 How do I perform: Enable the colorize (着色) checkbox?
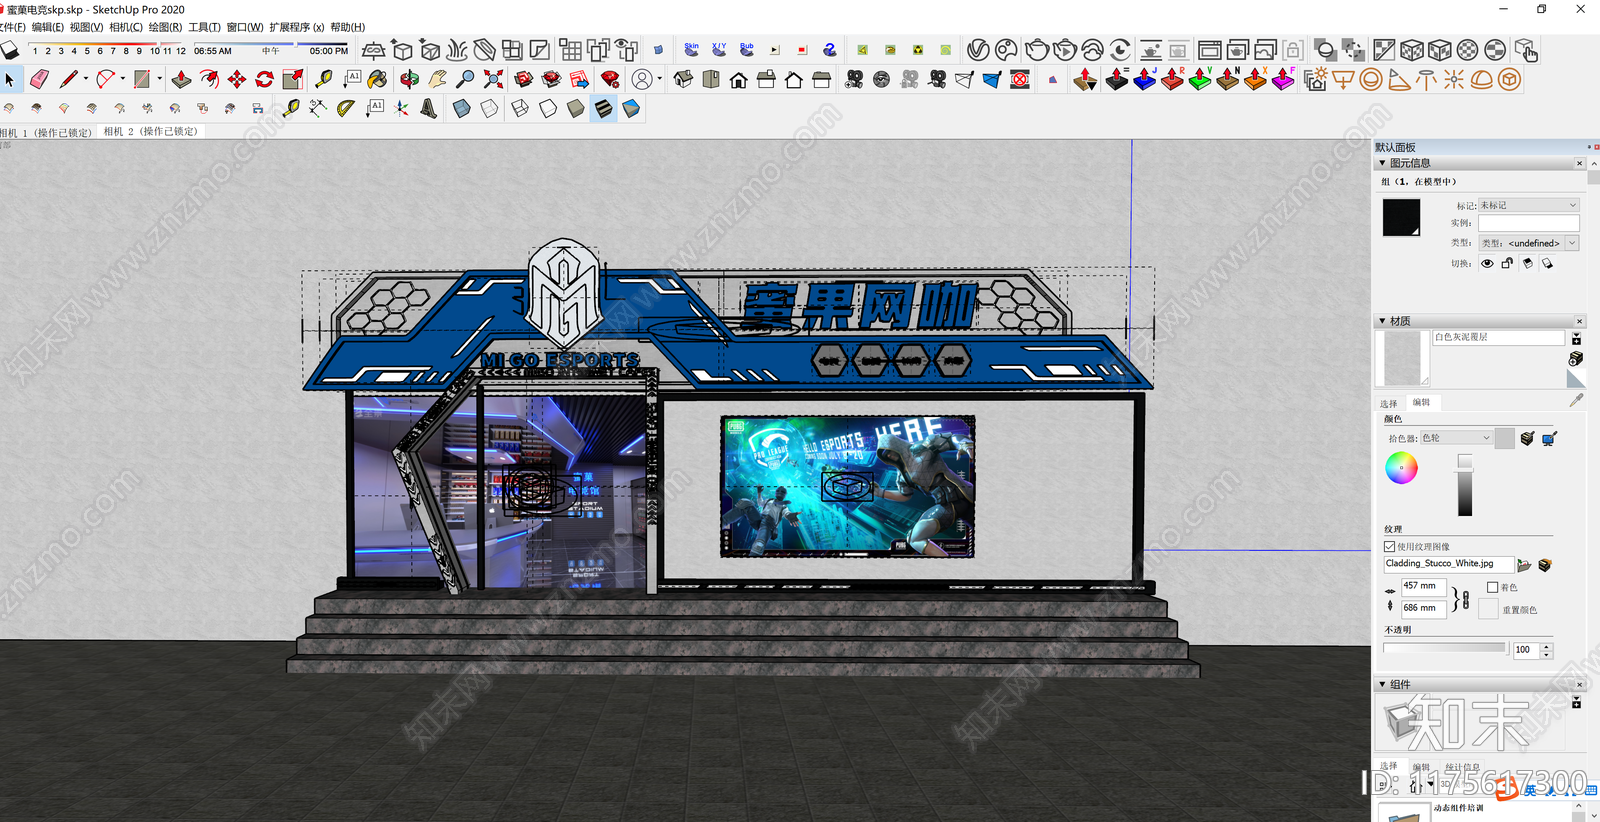[1492, 587]
